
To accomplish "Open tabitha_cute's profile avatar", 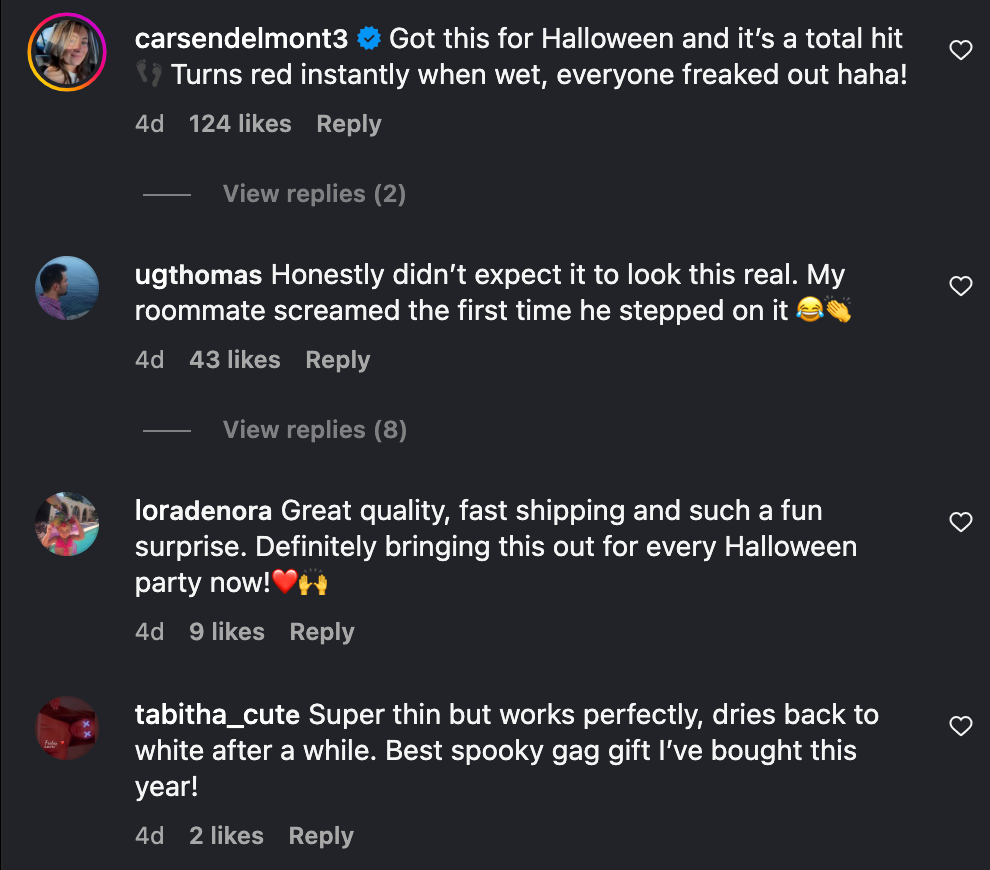I will click(x=67, y=728).
